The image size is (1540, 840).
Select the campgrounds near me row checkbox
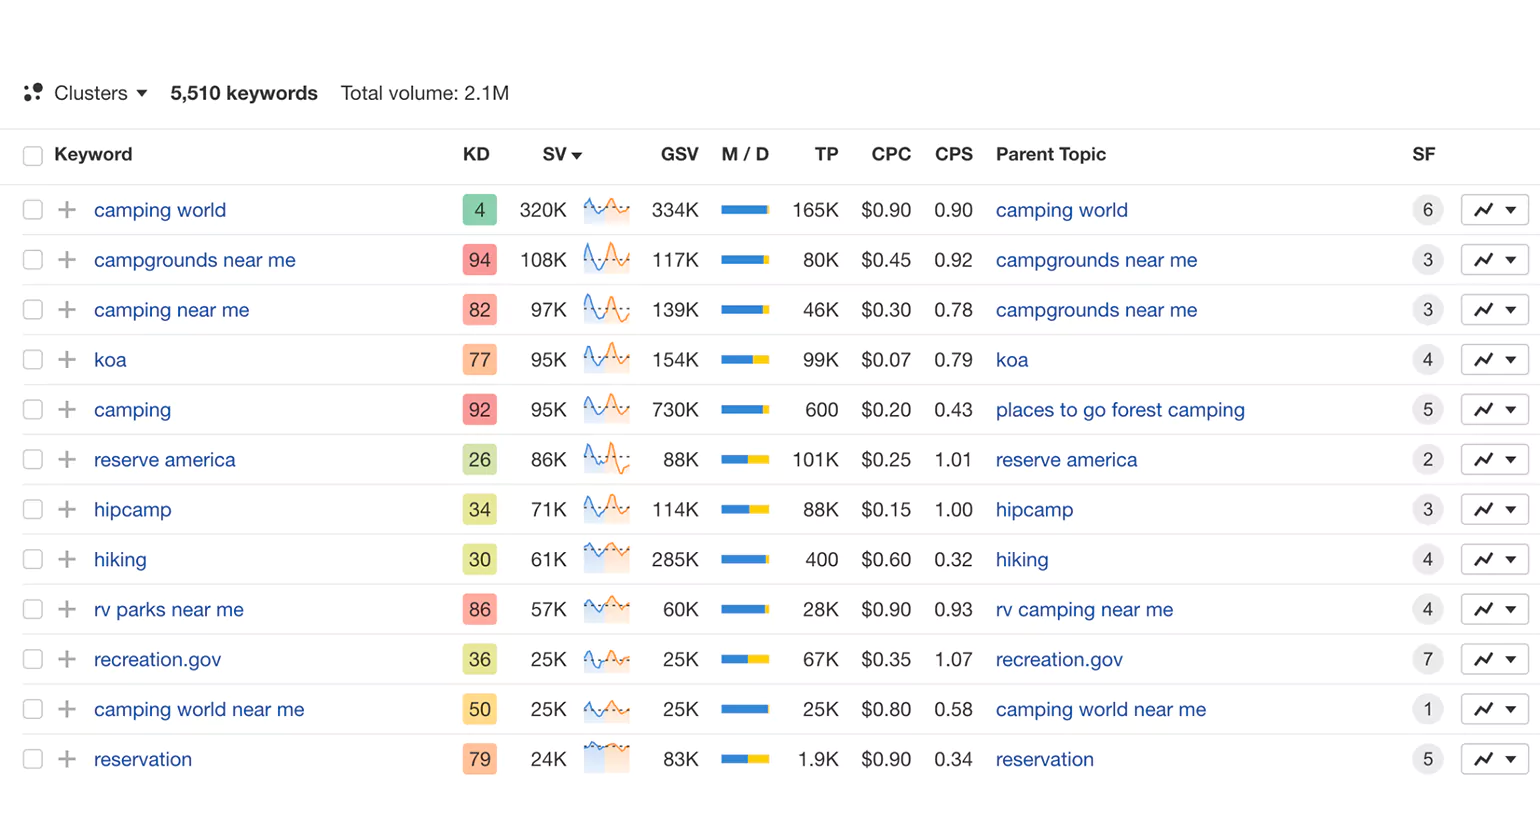click(33, 260)
